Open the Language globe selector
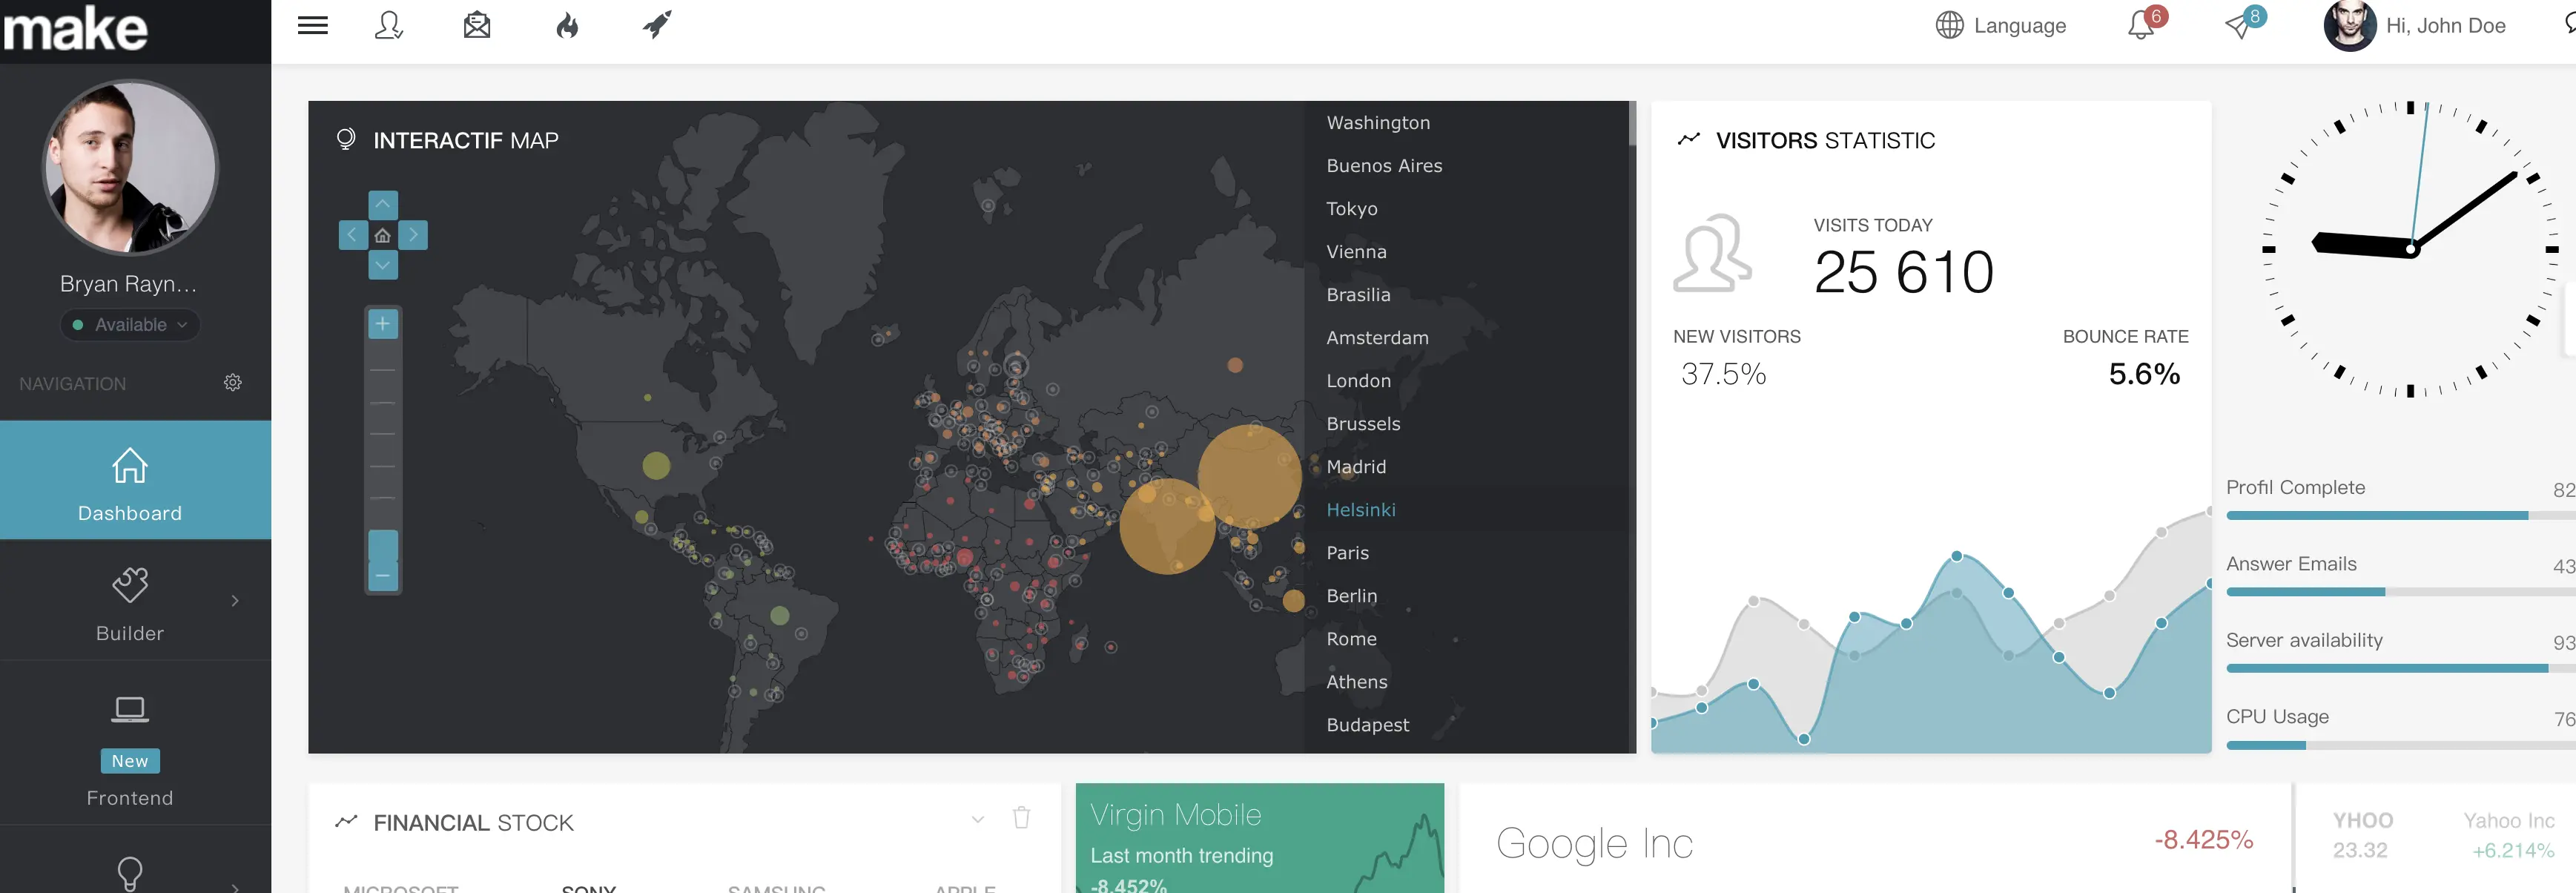The height and width of the screenshot is (893, 2576). tap(2001, 26)
